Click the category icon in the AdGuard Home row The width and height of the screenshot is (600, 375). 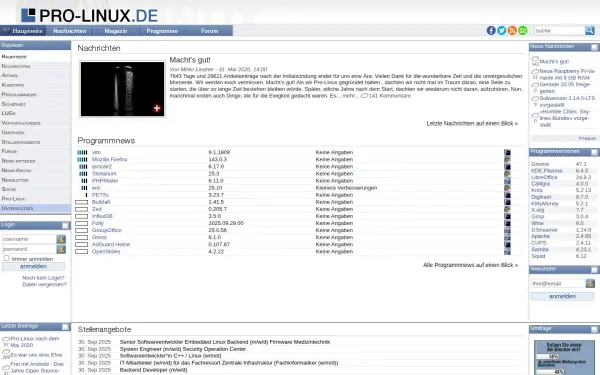507,245
